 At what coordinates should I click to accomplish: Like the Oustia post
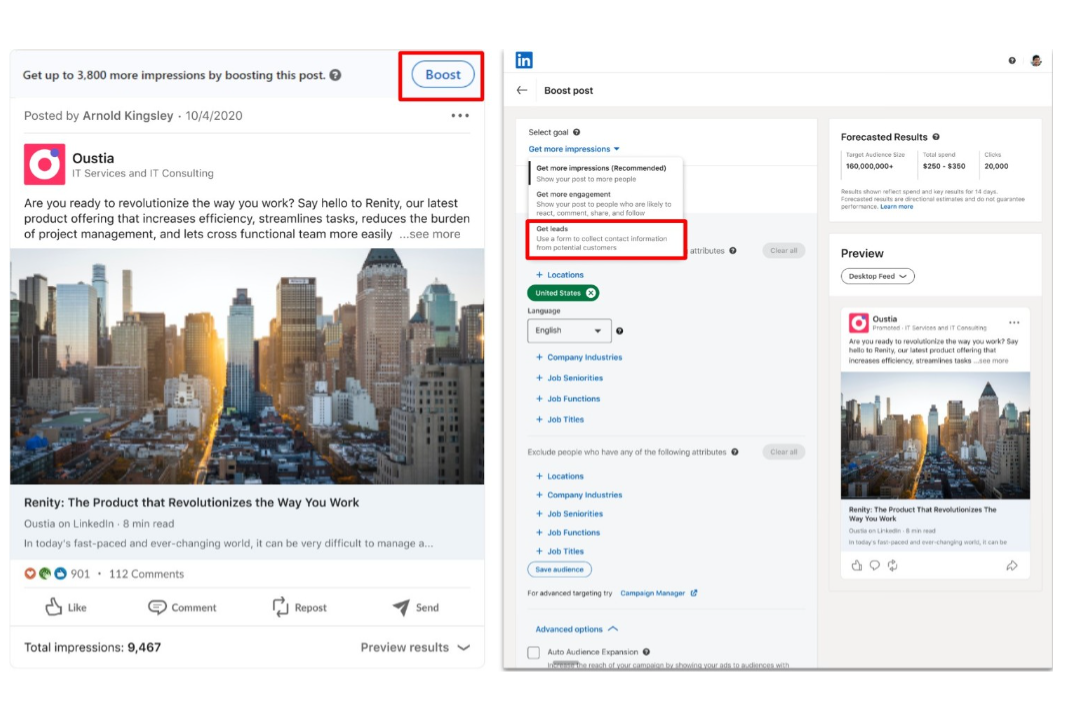click(66, 607)
